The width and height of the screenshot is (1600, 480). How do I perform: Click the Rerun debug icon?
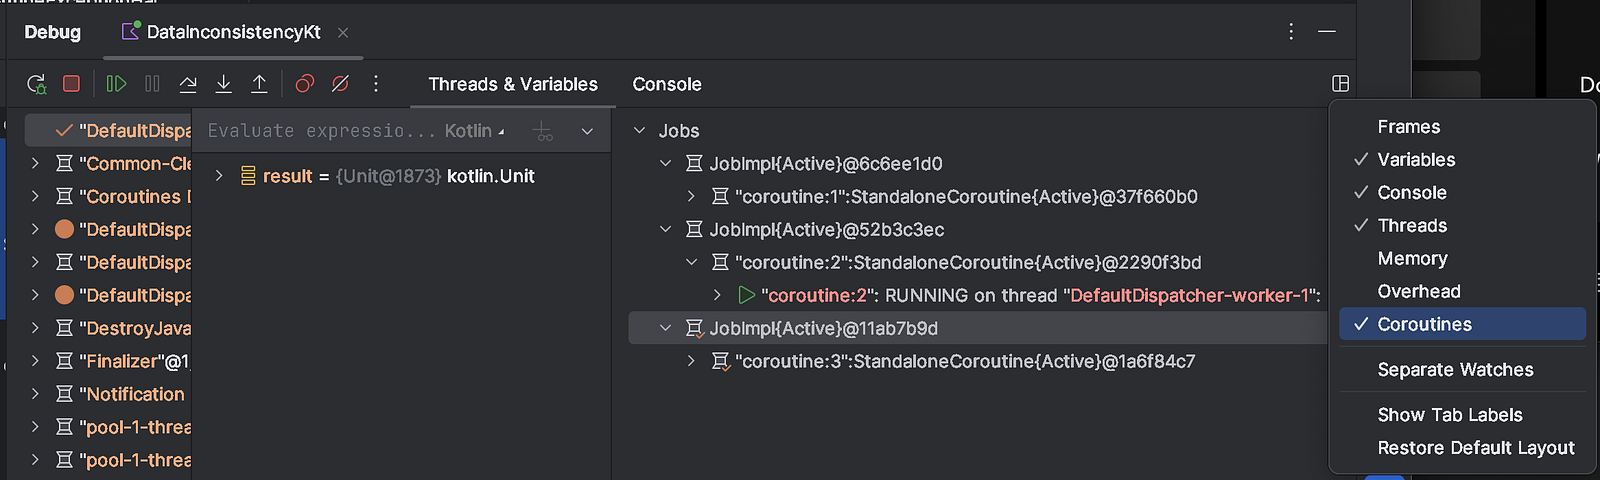36,84
